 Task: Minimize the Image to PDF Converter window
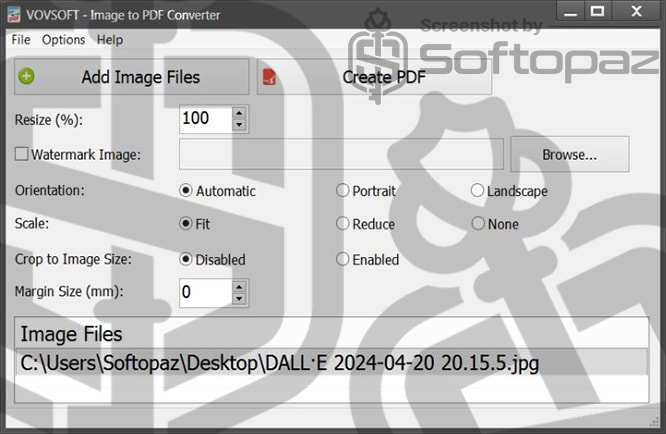[570, 11]
